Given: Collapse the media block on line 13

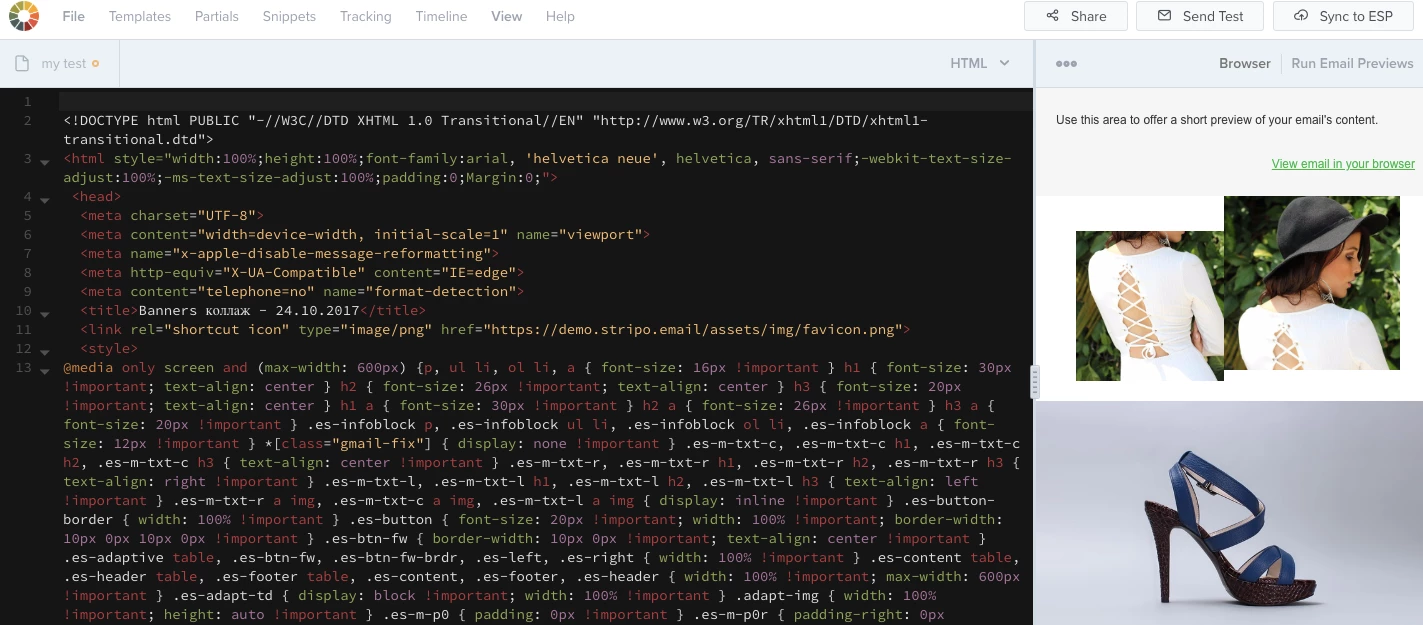Looking at the screenshot, I should 45,371.
